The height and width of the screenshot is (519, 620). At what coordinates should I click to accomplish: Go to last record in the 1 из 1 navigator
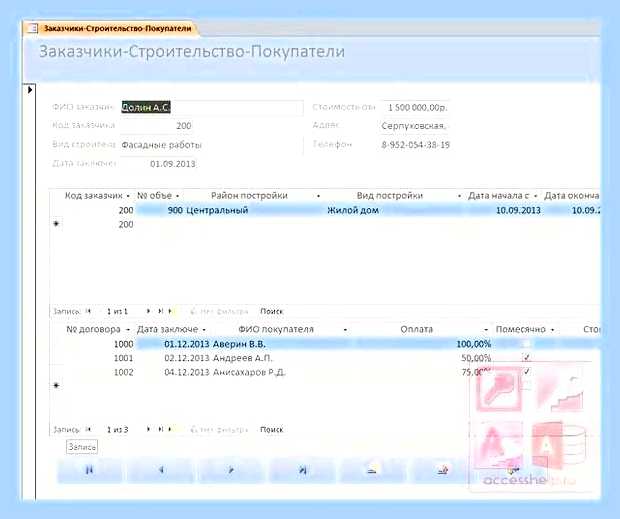click(x=160, y=311)
